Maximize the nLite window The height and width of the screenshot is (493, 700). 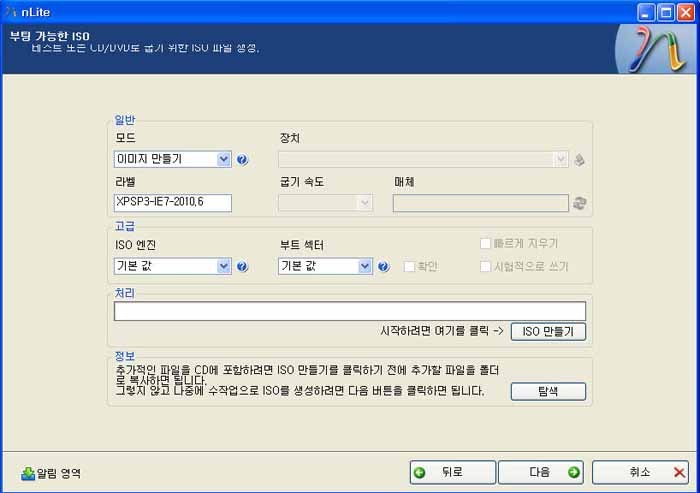666,12
